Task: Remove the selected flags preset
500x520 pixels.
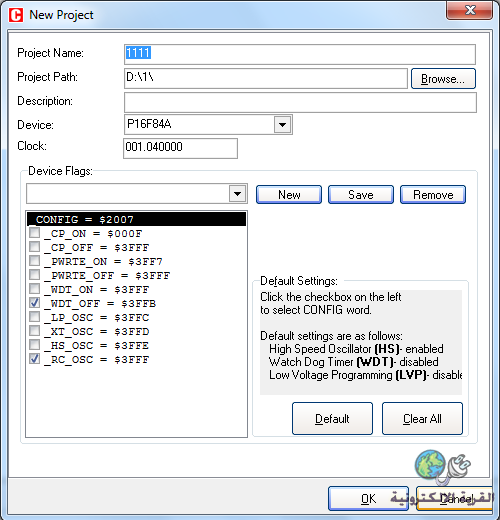Action: pos(433,194)
